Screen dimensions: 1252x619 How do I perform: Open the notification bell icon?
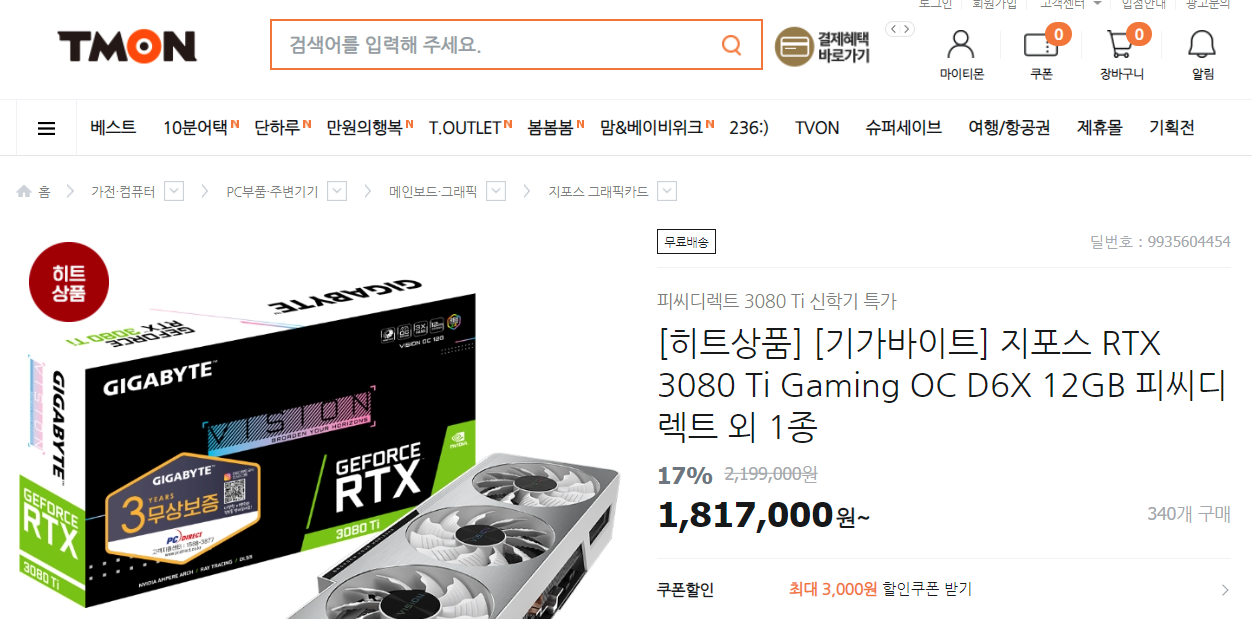point(1202,45)
